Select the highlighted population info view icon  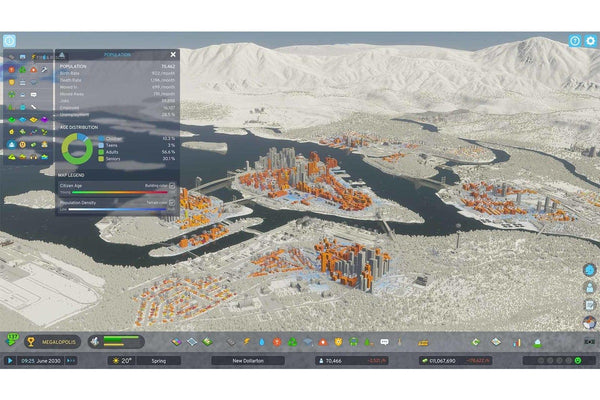pyautogui.click(x=11, y=144)
